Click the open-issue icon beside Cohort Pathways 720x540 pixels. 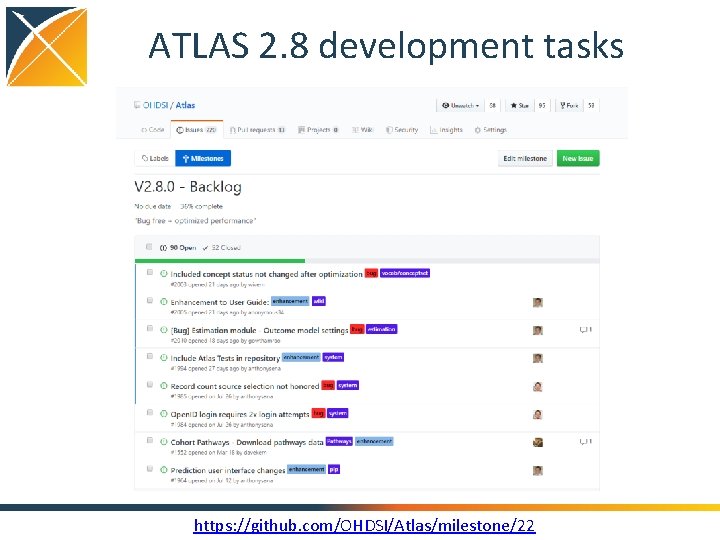click(163, 442)
